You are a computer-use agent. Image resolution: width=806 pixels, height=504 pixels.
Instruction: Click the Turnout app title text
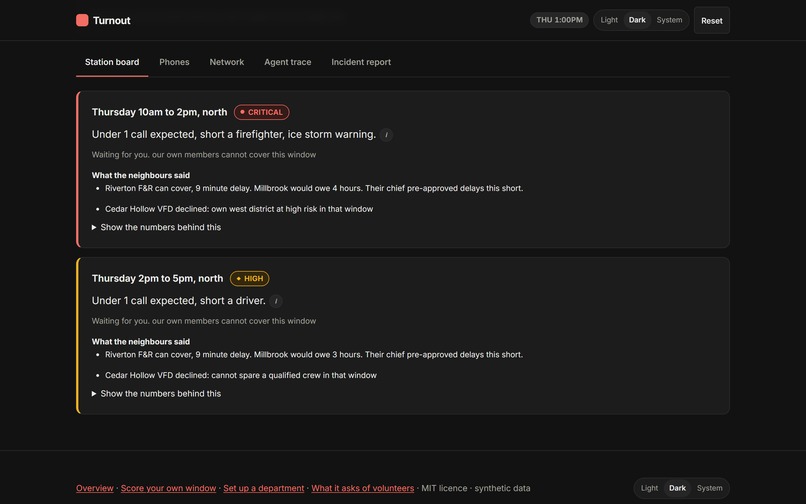coord(112,21)
